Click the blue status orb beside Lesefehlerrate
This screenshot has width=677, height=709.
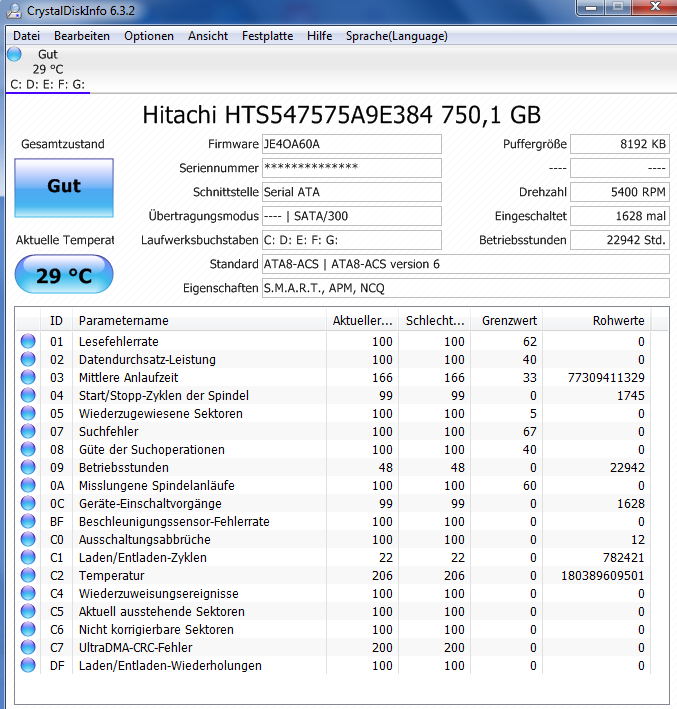[27, 342]
